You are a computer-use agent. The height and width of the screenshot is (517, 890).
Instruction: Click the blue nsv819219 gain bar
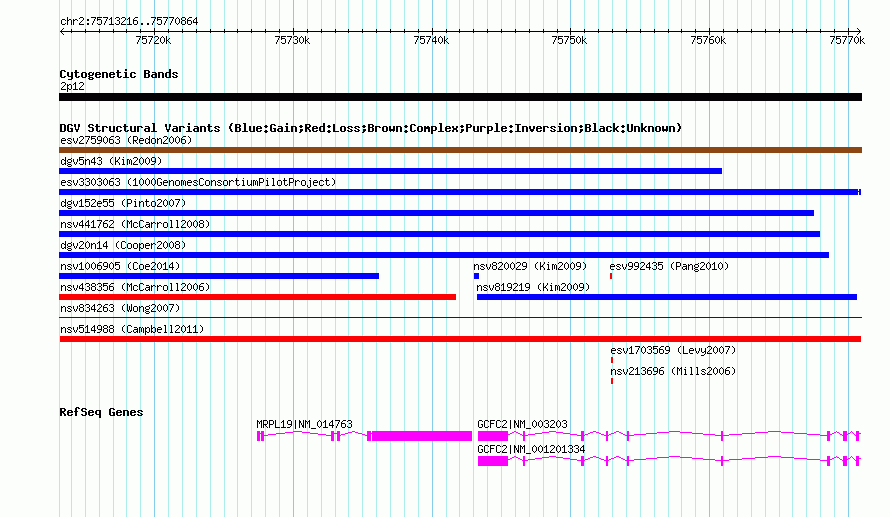point(667,297)
